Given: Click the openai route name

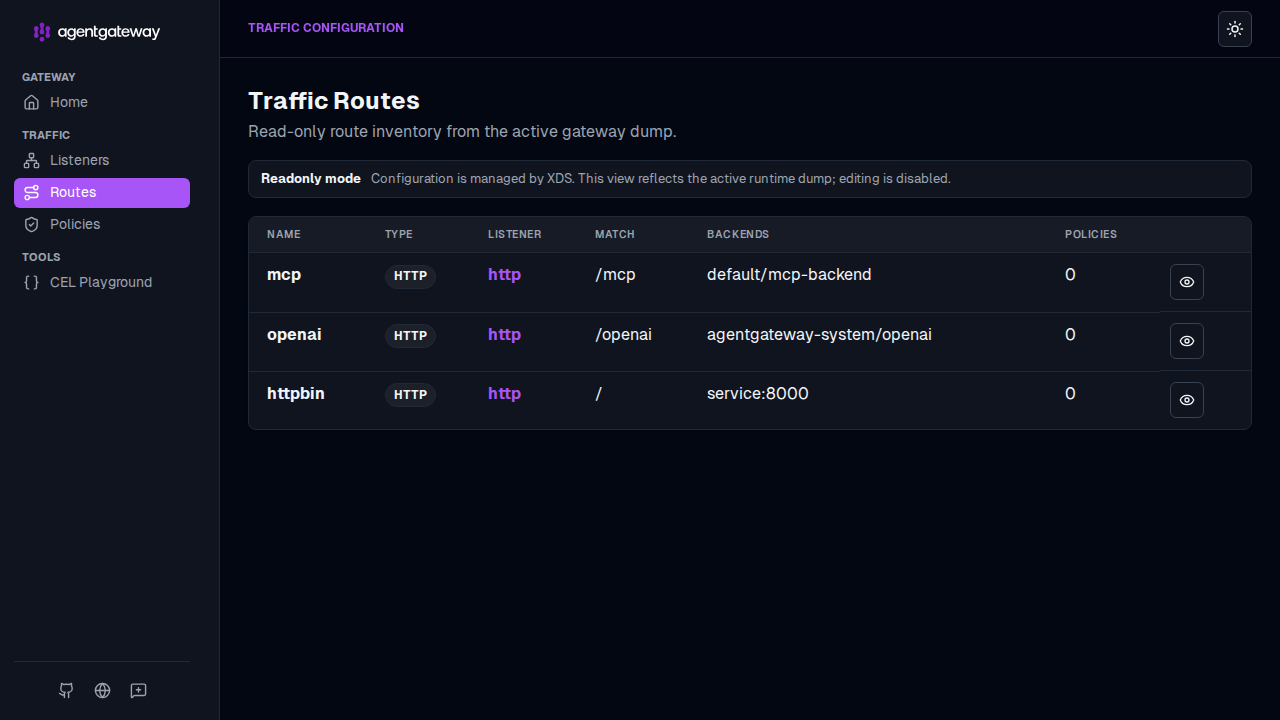Looking at the screenshot, I should click(x=294, y=334).
